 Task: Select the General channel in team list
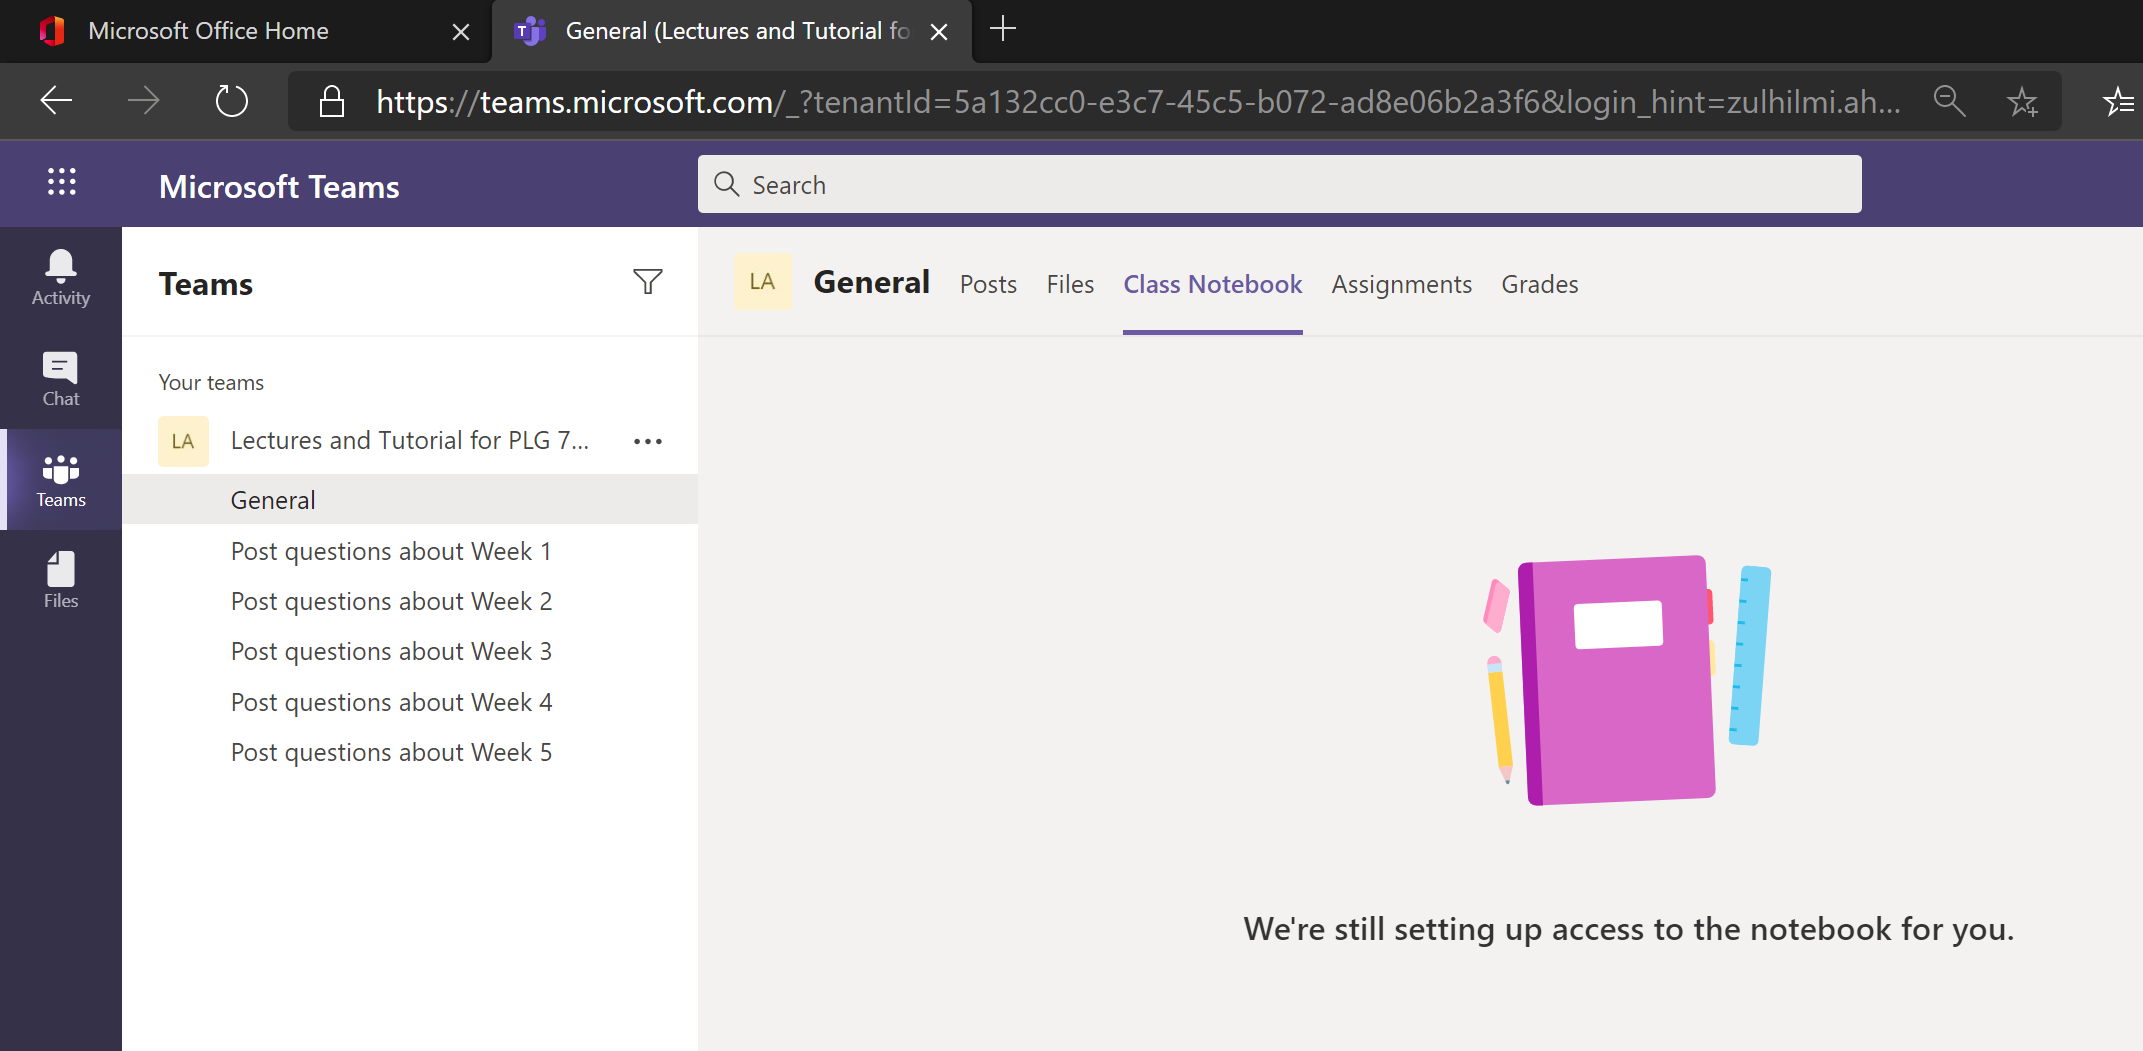(x=410, y=499)
